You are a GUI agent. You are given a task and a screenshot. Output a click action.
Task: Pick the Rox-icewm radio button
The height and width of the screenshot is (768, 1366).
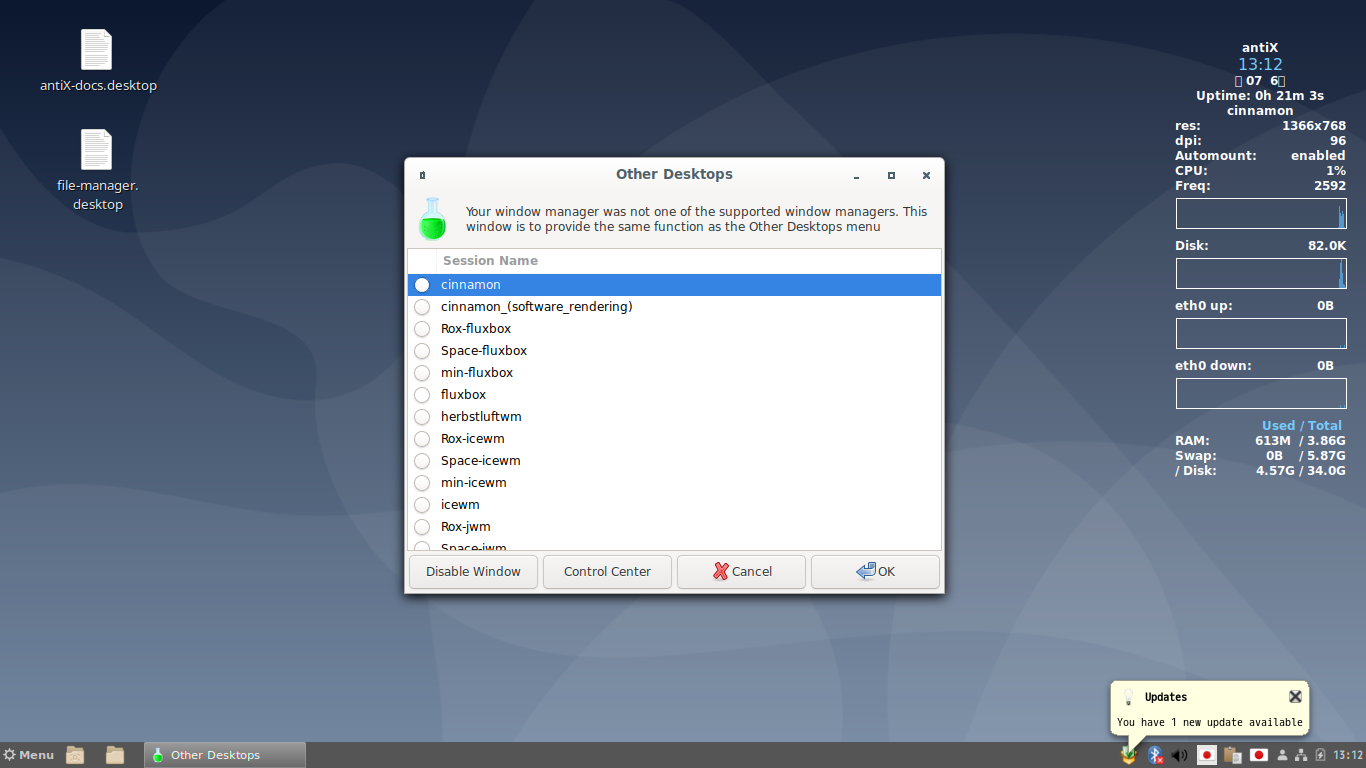pyautogui.click(x=422, y=439)
